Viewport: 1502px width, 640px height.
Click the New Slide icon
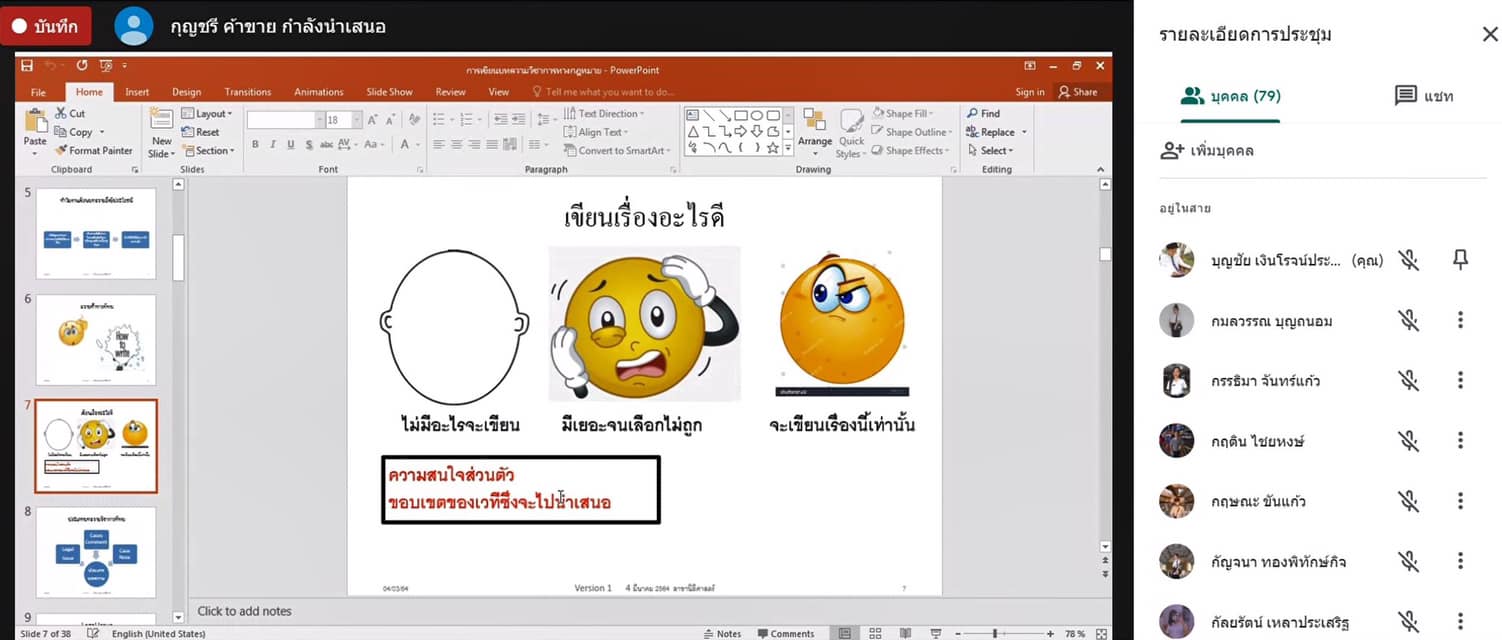tap(161, 120)
